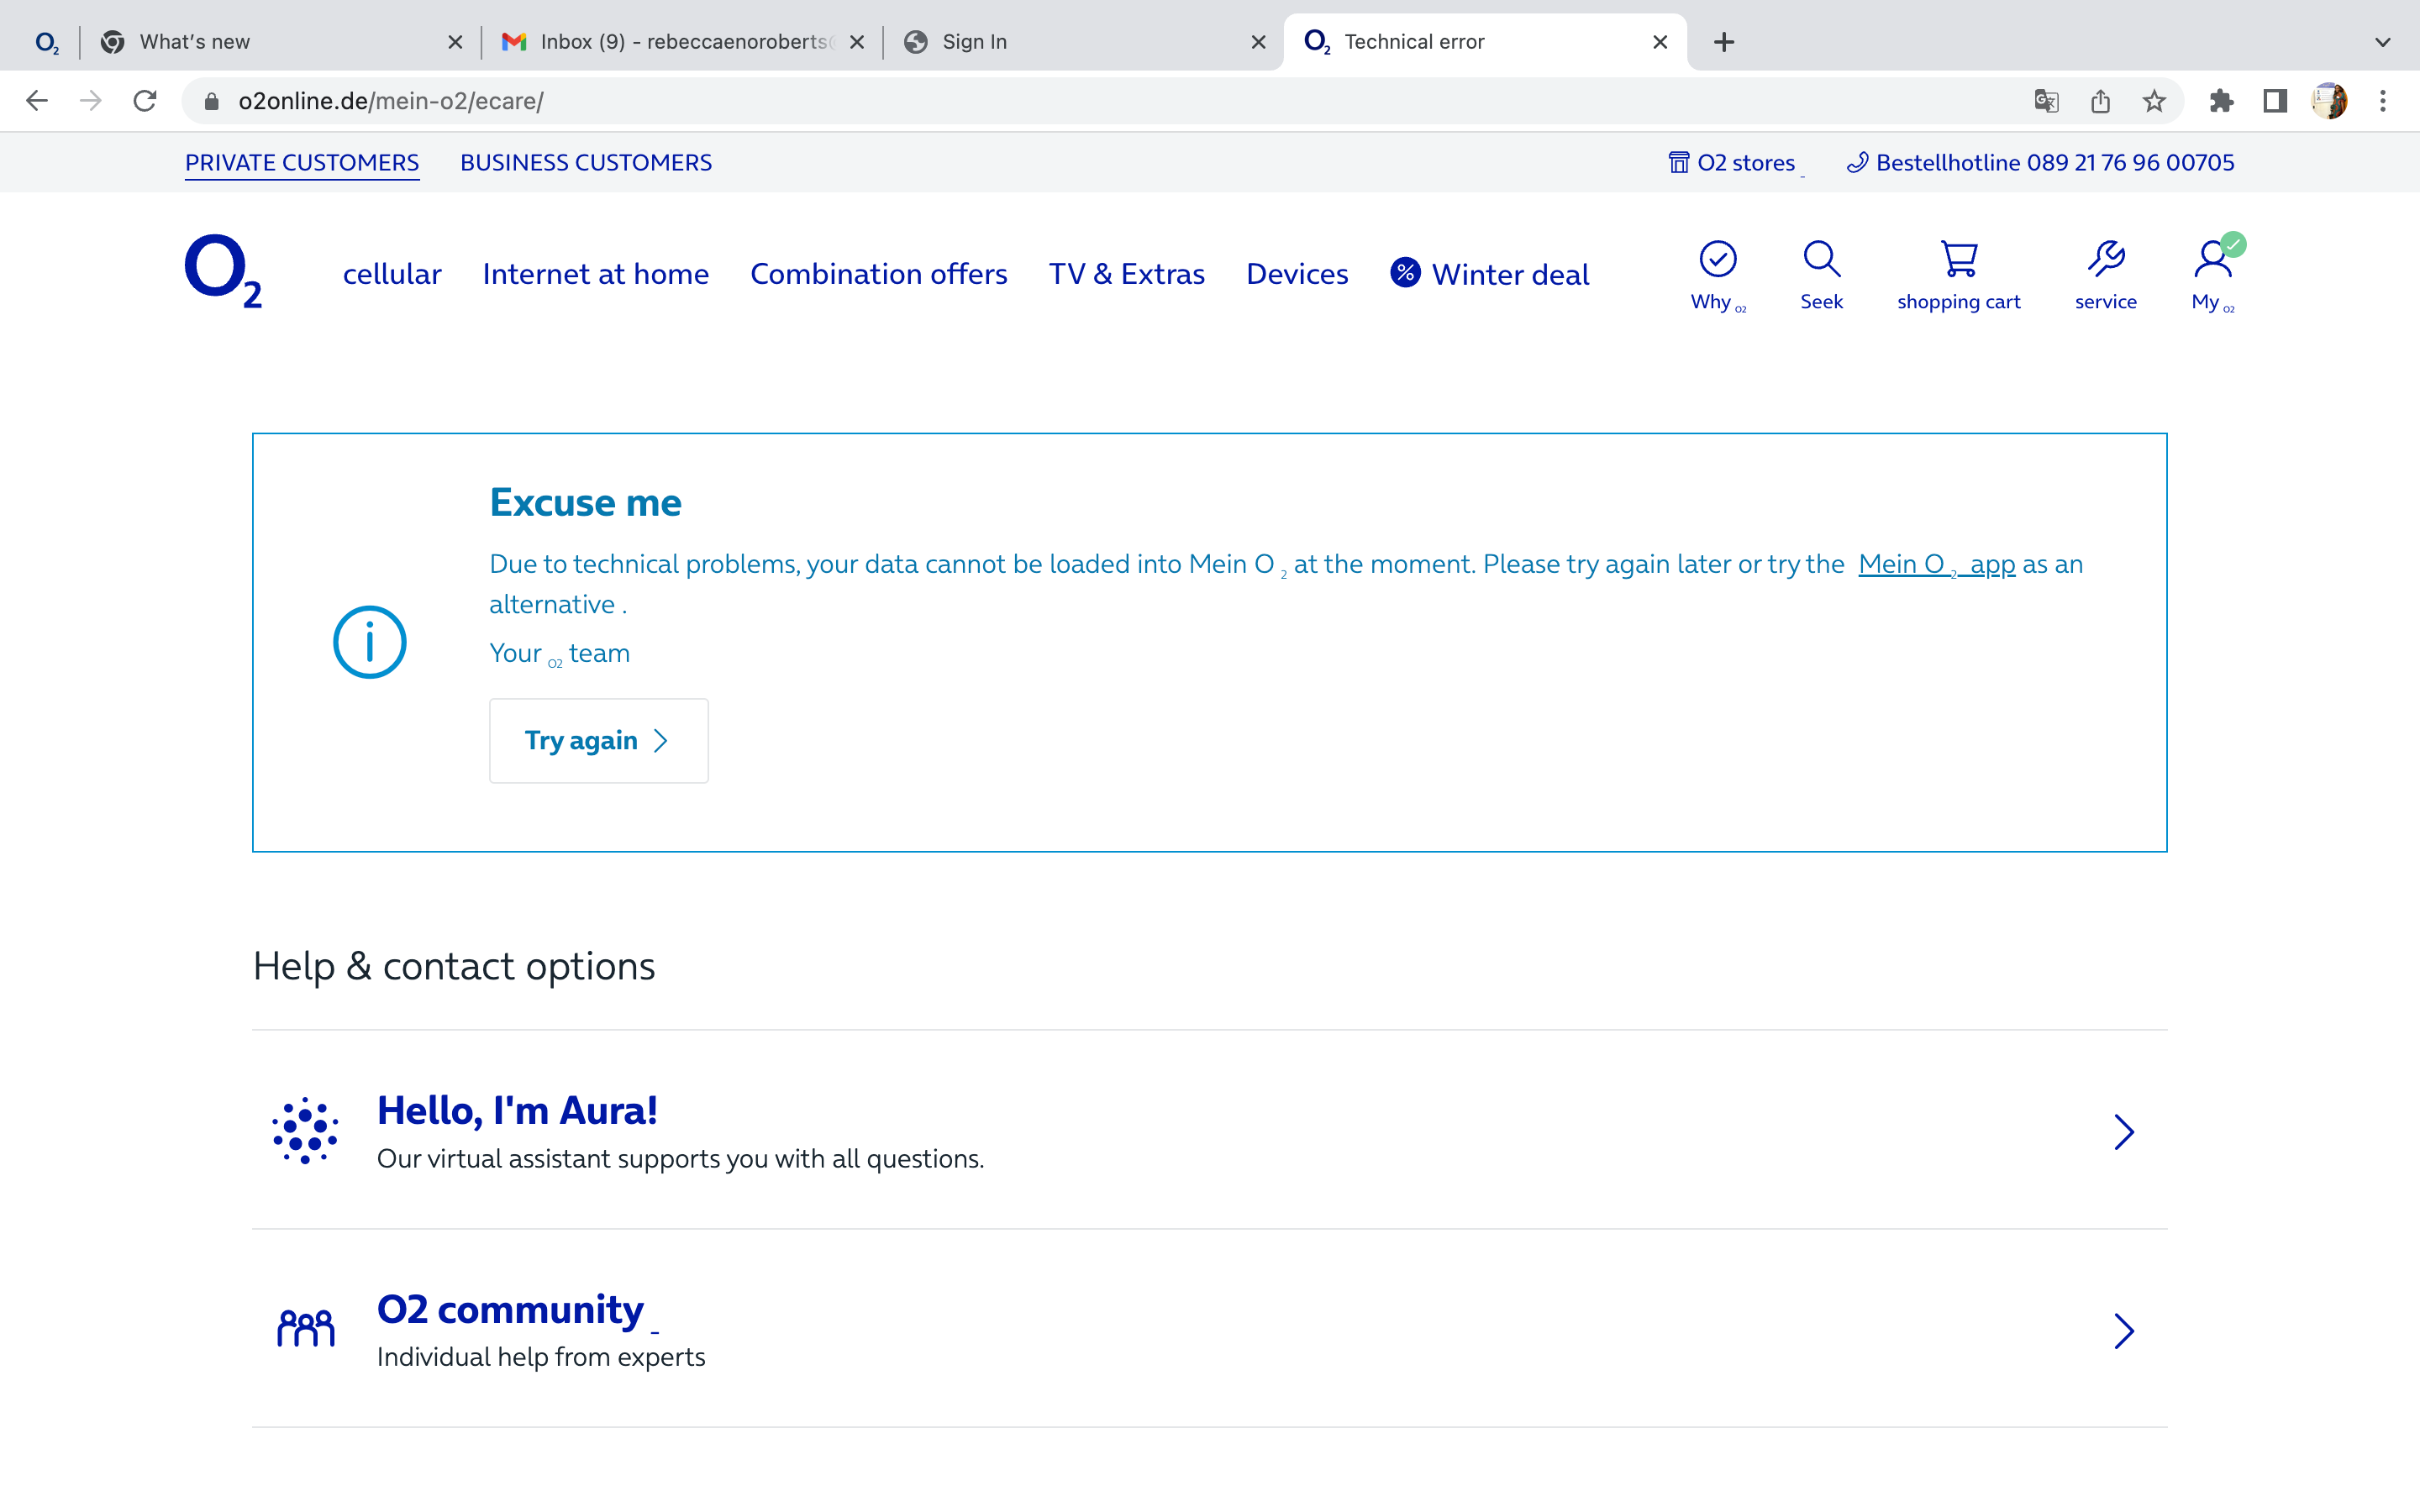Viewport: 2420px width, 1512px height.
Task: Open the O2 community heading
Action: [x=510, y=1309]
